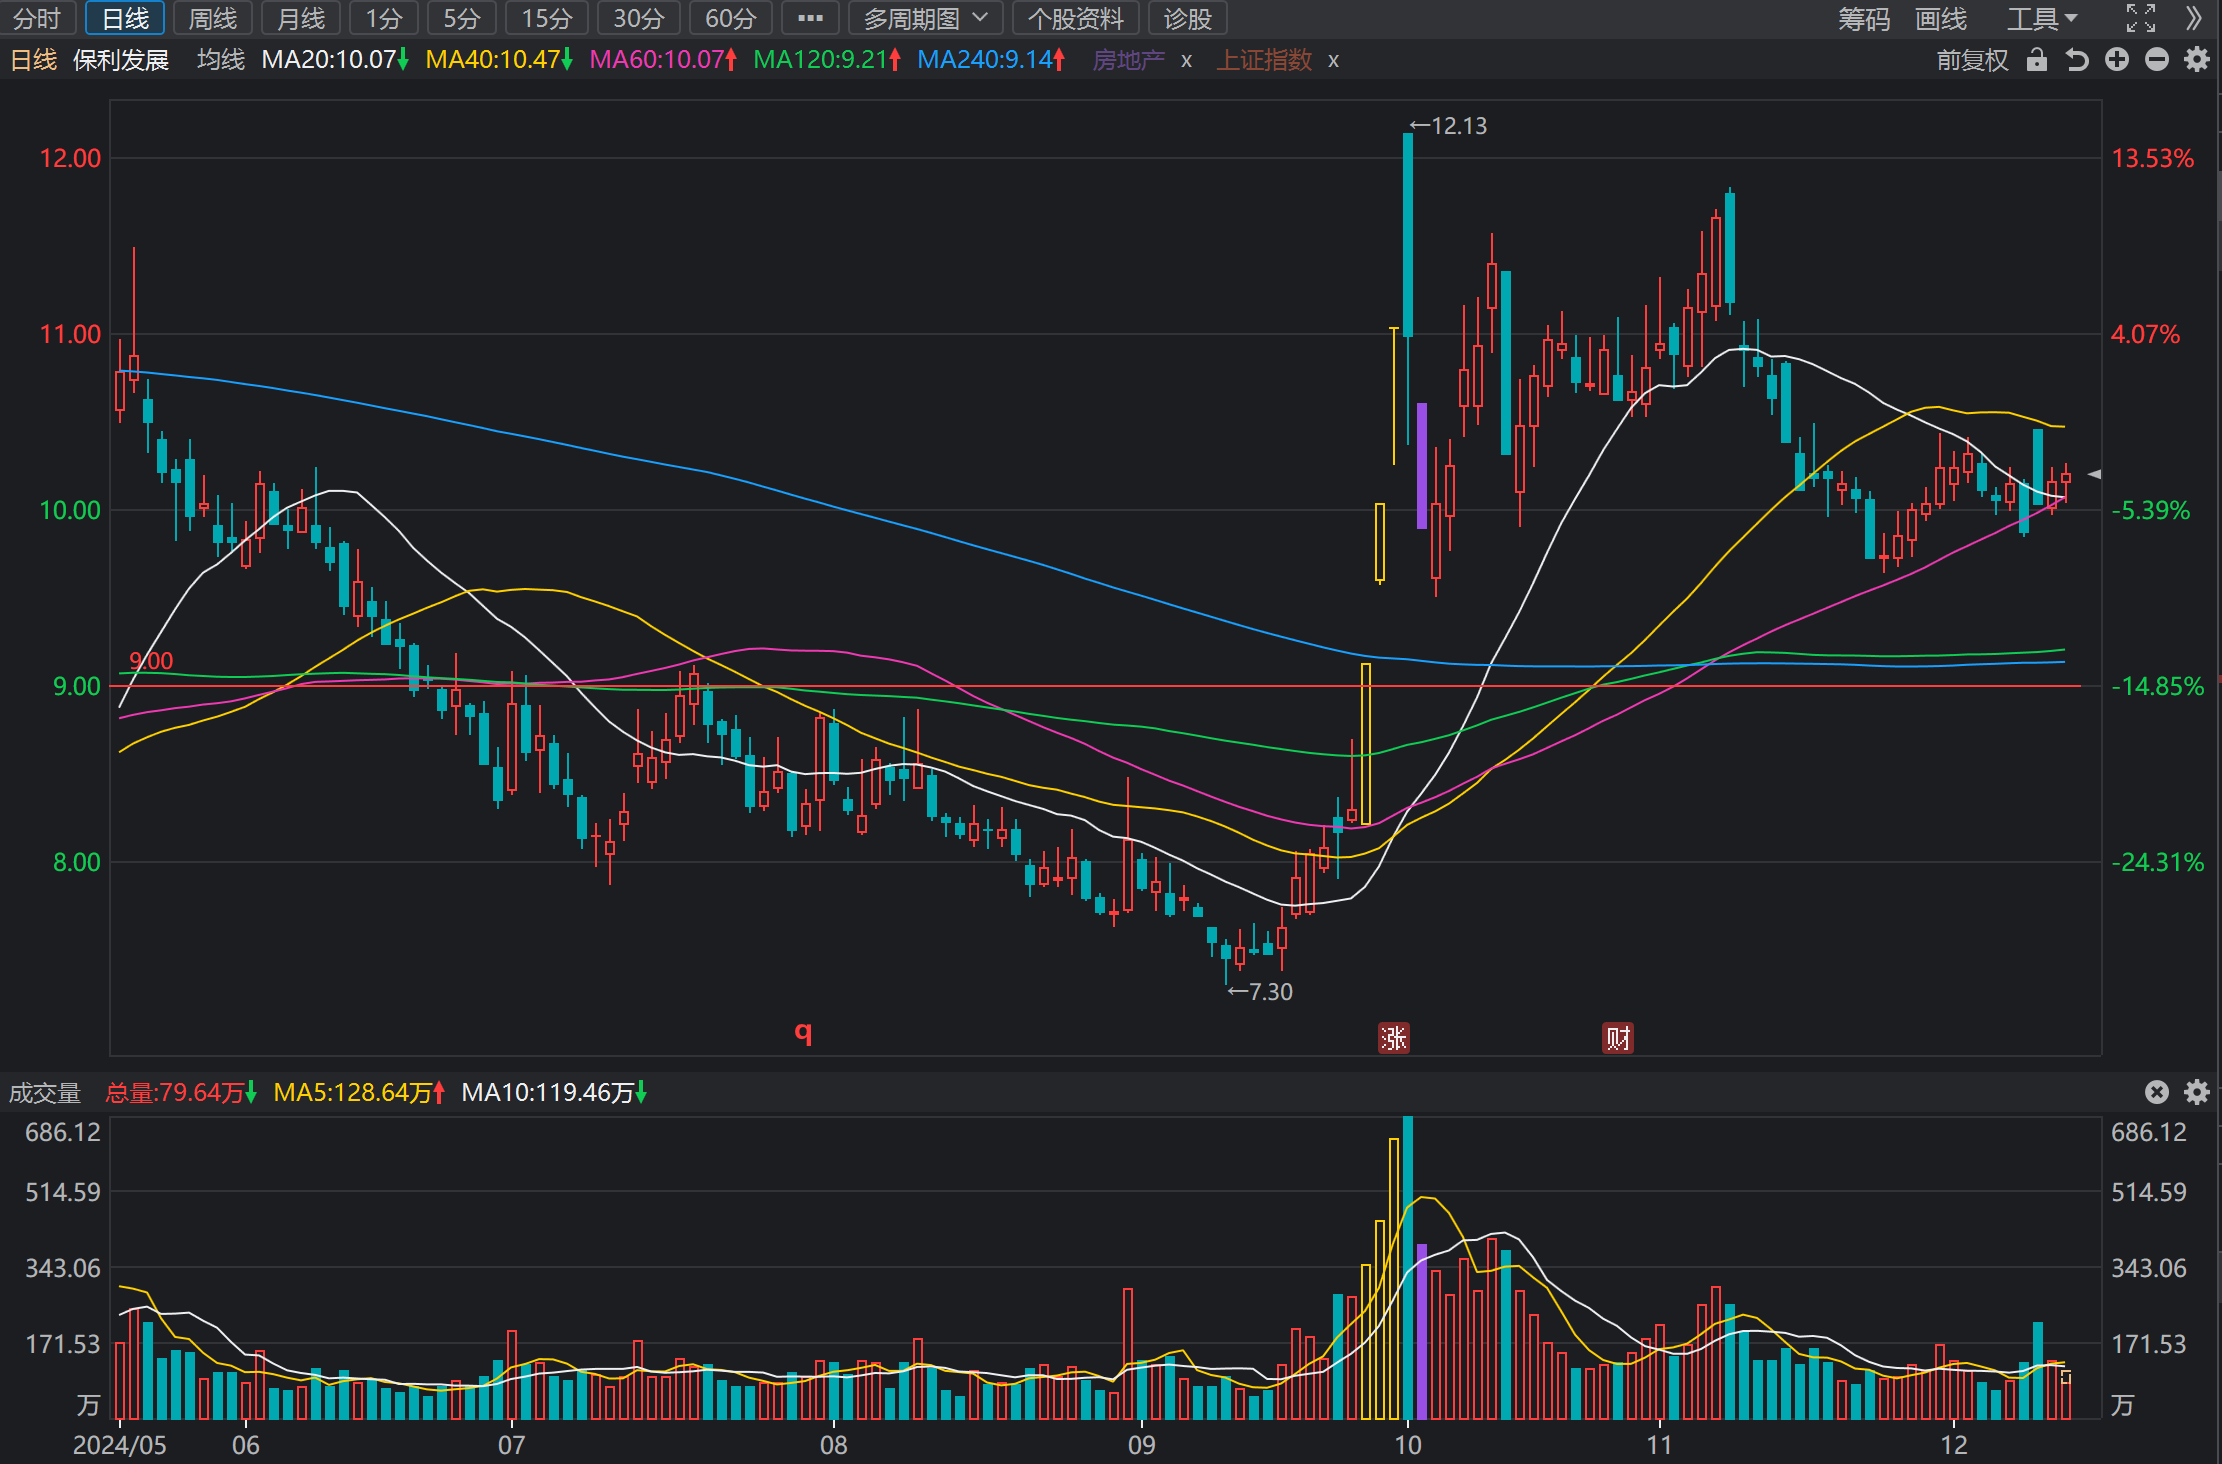Click the 保利发展 stock name
This screenshot has height=1464, width=2222.
tap(121, 60)
